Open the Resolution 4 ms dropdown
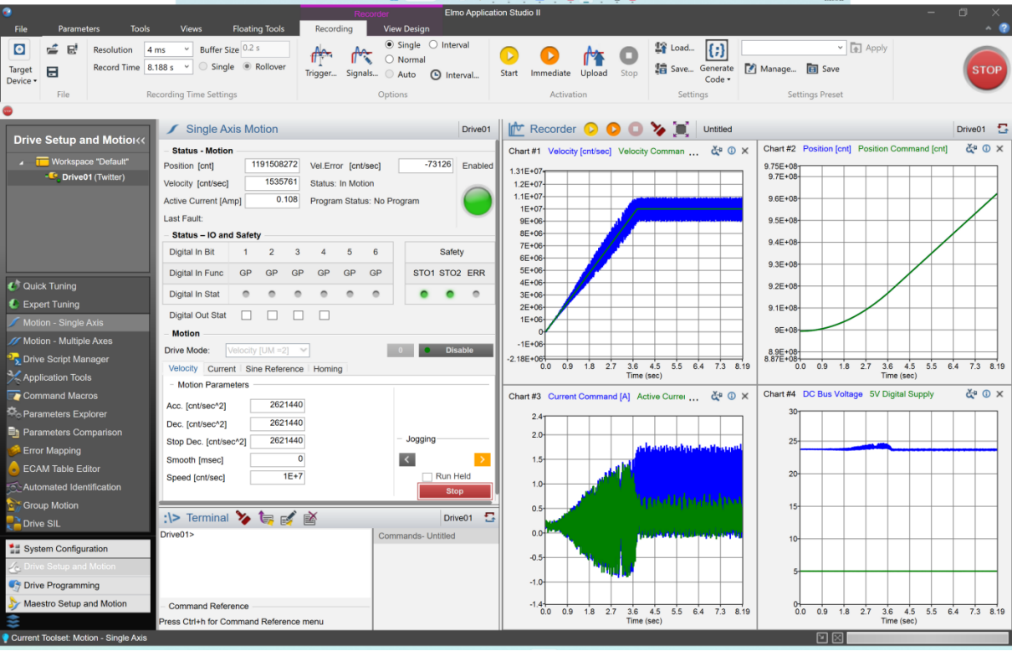1012x651 pixels. (168, 50)
